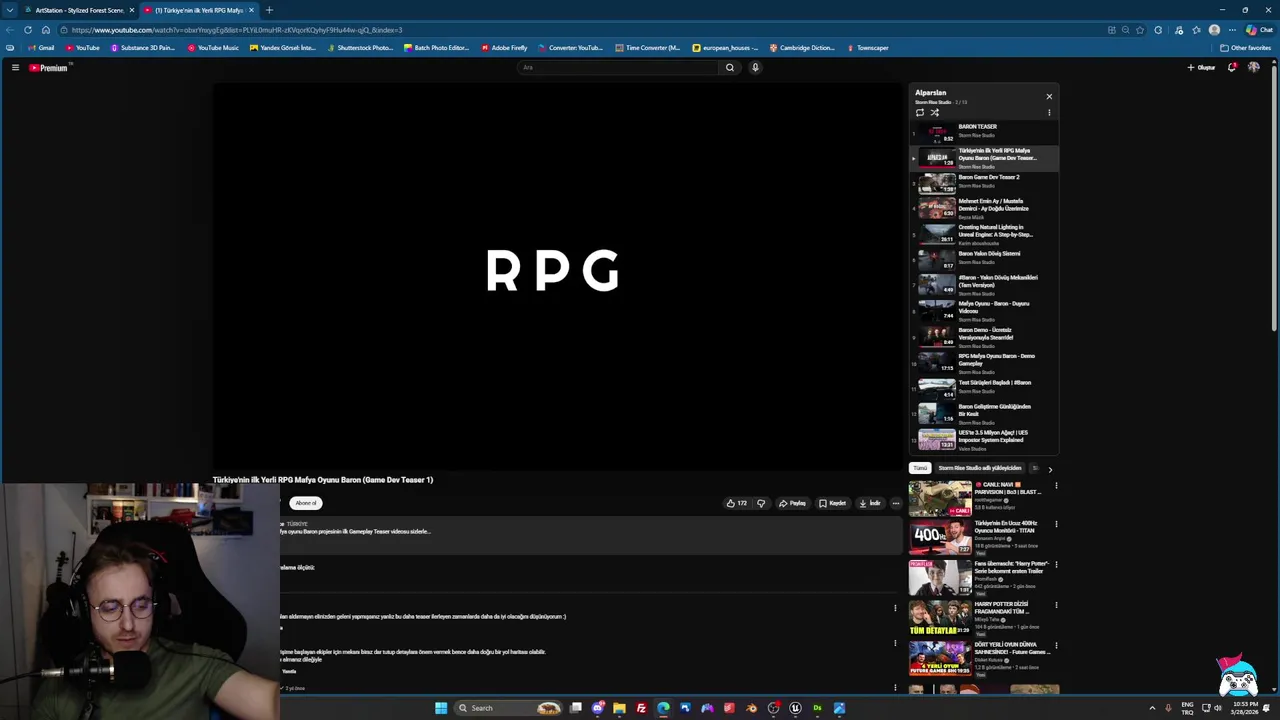Open options for Dört Yerli Oyun suggestion

1055,645
